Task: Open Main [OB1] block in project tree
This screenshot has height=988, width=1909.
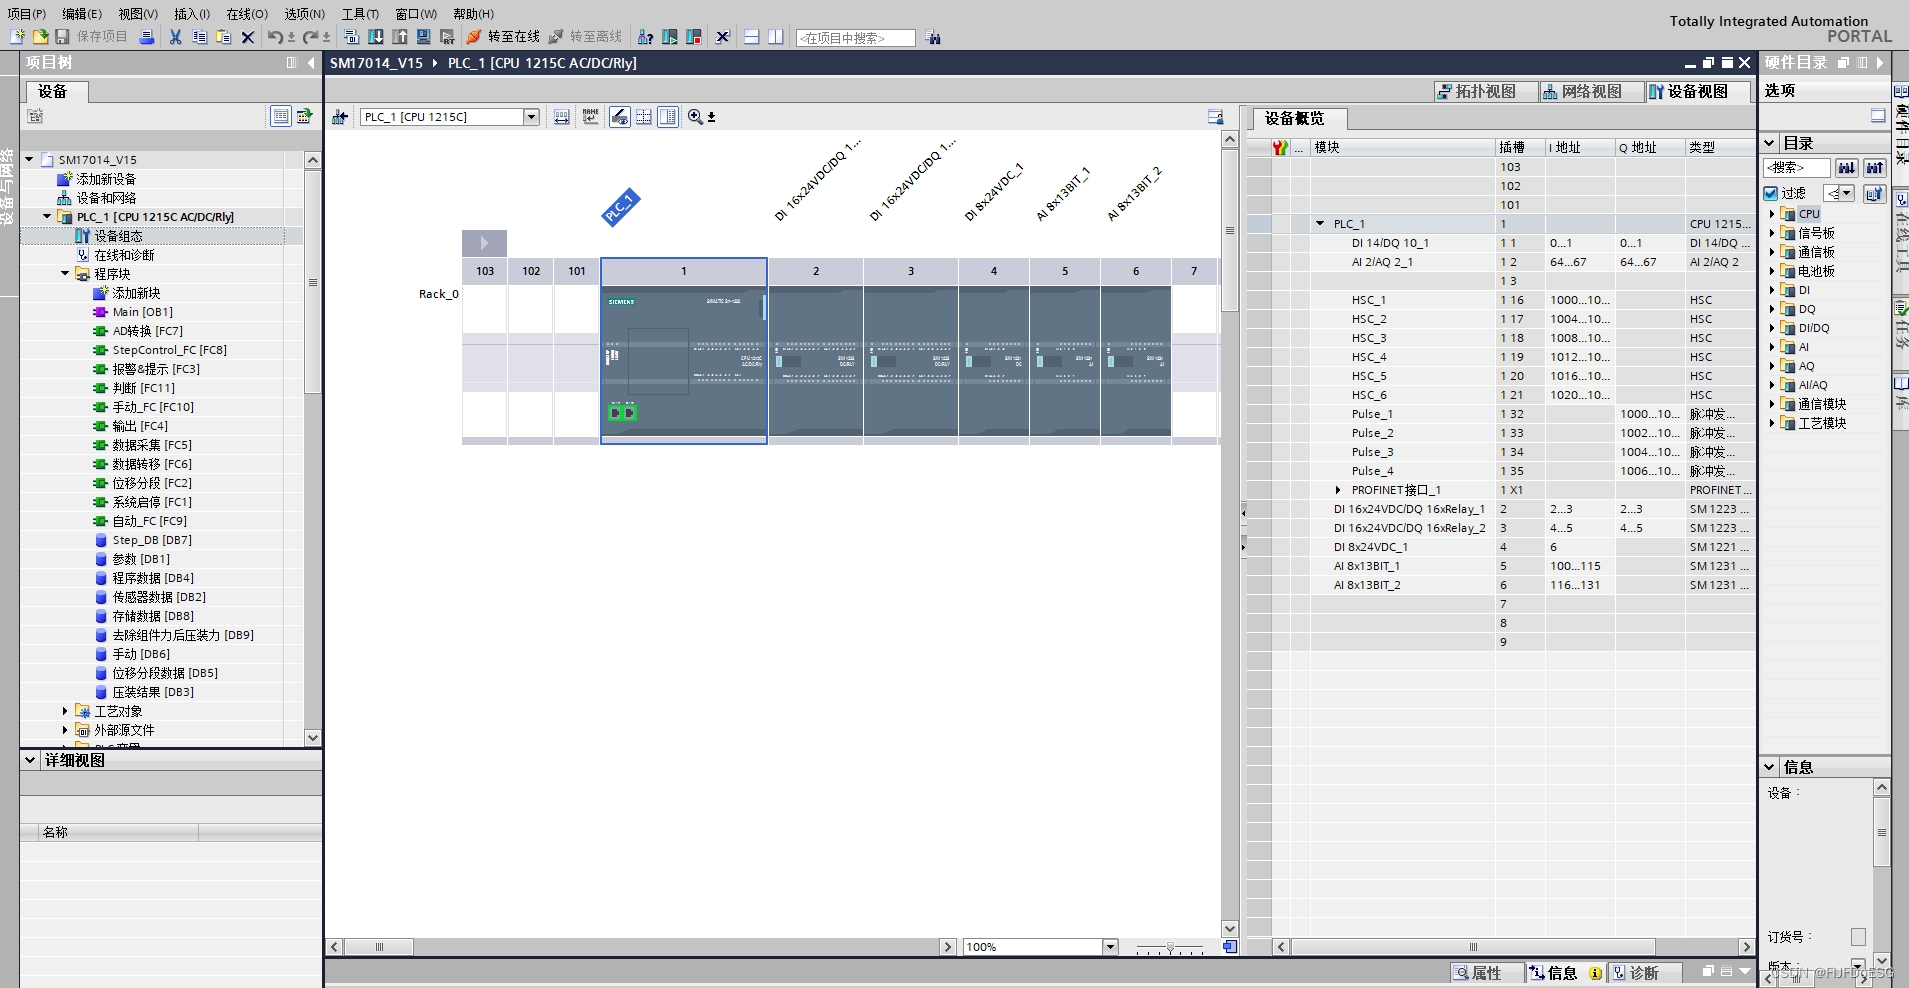Action: coord(142,312)
